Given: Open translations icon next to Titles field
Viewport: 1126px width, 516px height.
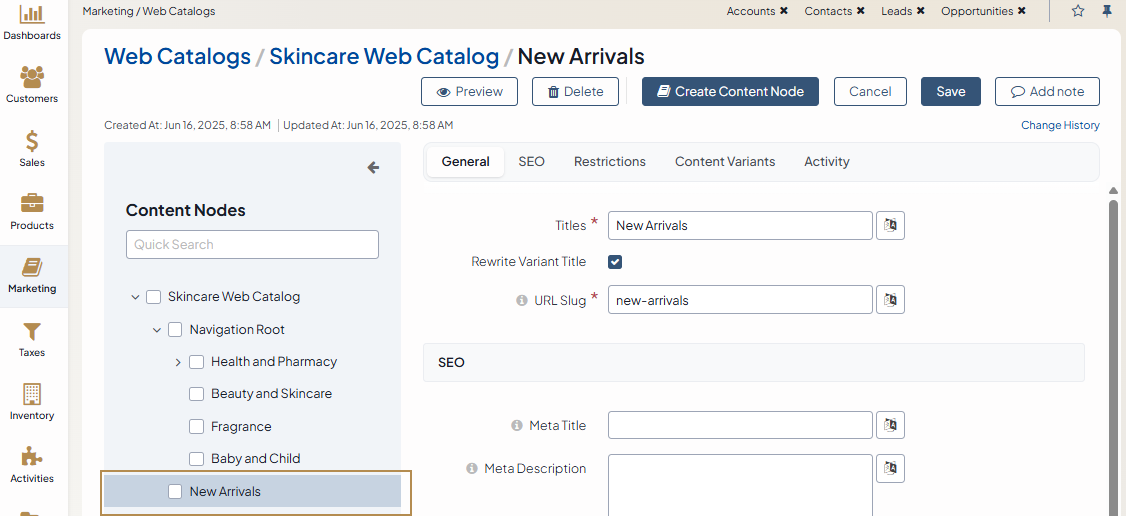Looking at the screenshot, I should coord(890,225).
